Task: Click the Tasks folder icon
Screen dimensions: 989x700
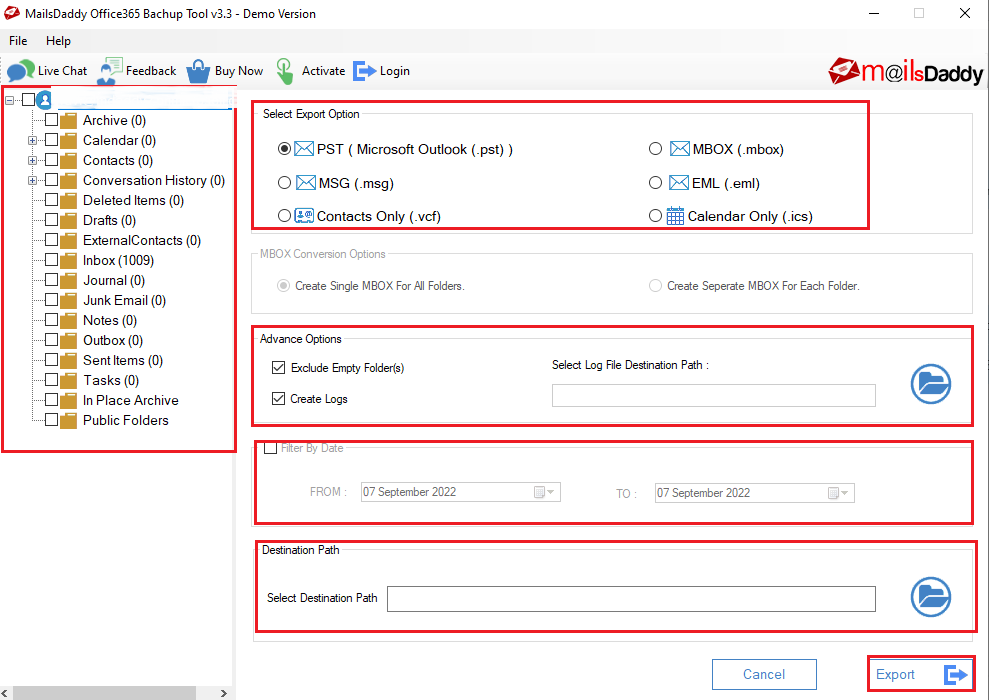Action: pos(68,380)
